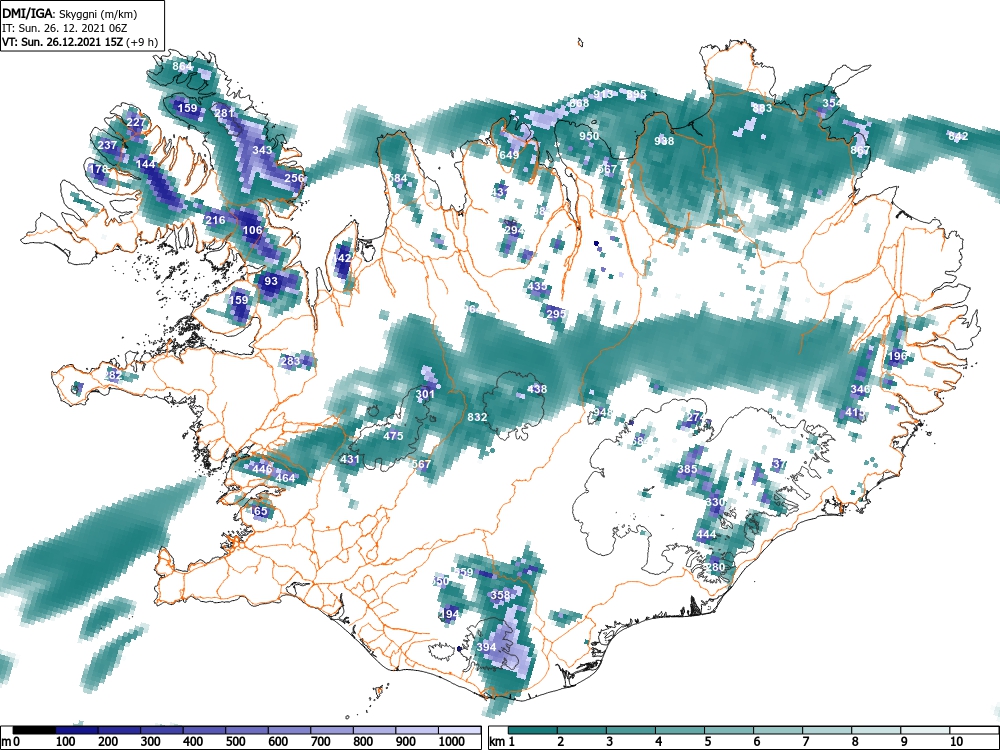Screen dimensions: 1000x750
Task: Click the '1000' label in meter legend
Action: (452, 742)
